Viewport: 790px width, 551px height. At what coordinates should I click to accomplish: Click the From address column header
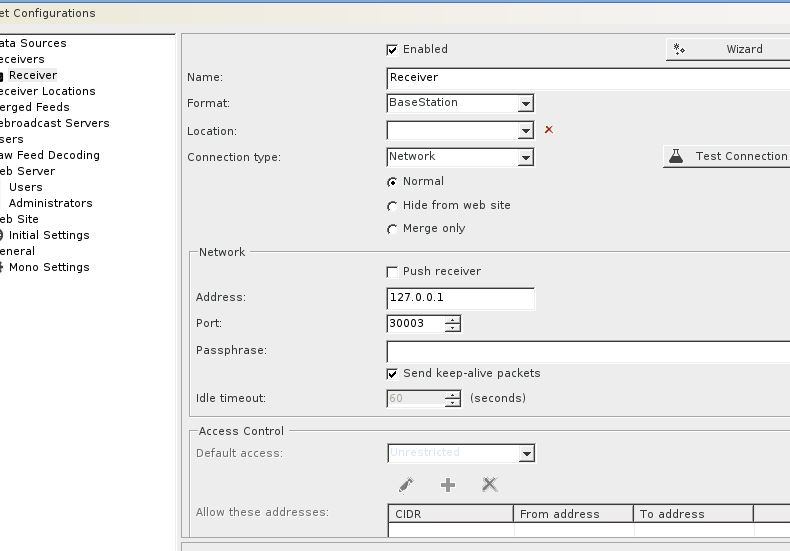click(x=573, y=514)
